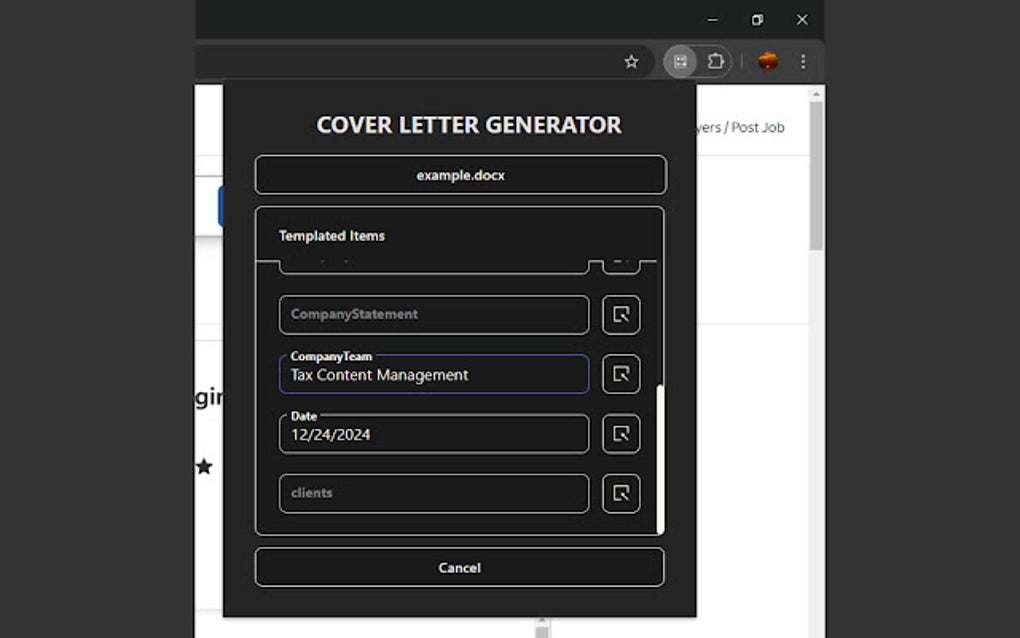Click the clients placeholder input
1020x638 pixels.
tap(433, 493)
